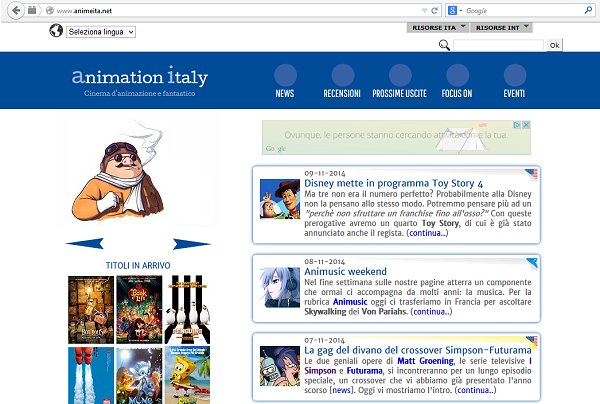
Task: Click the browser back arrow button
Action: coord(16,10)
